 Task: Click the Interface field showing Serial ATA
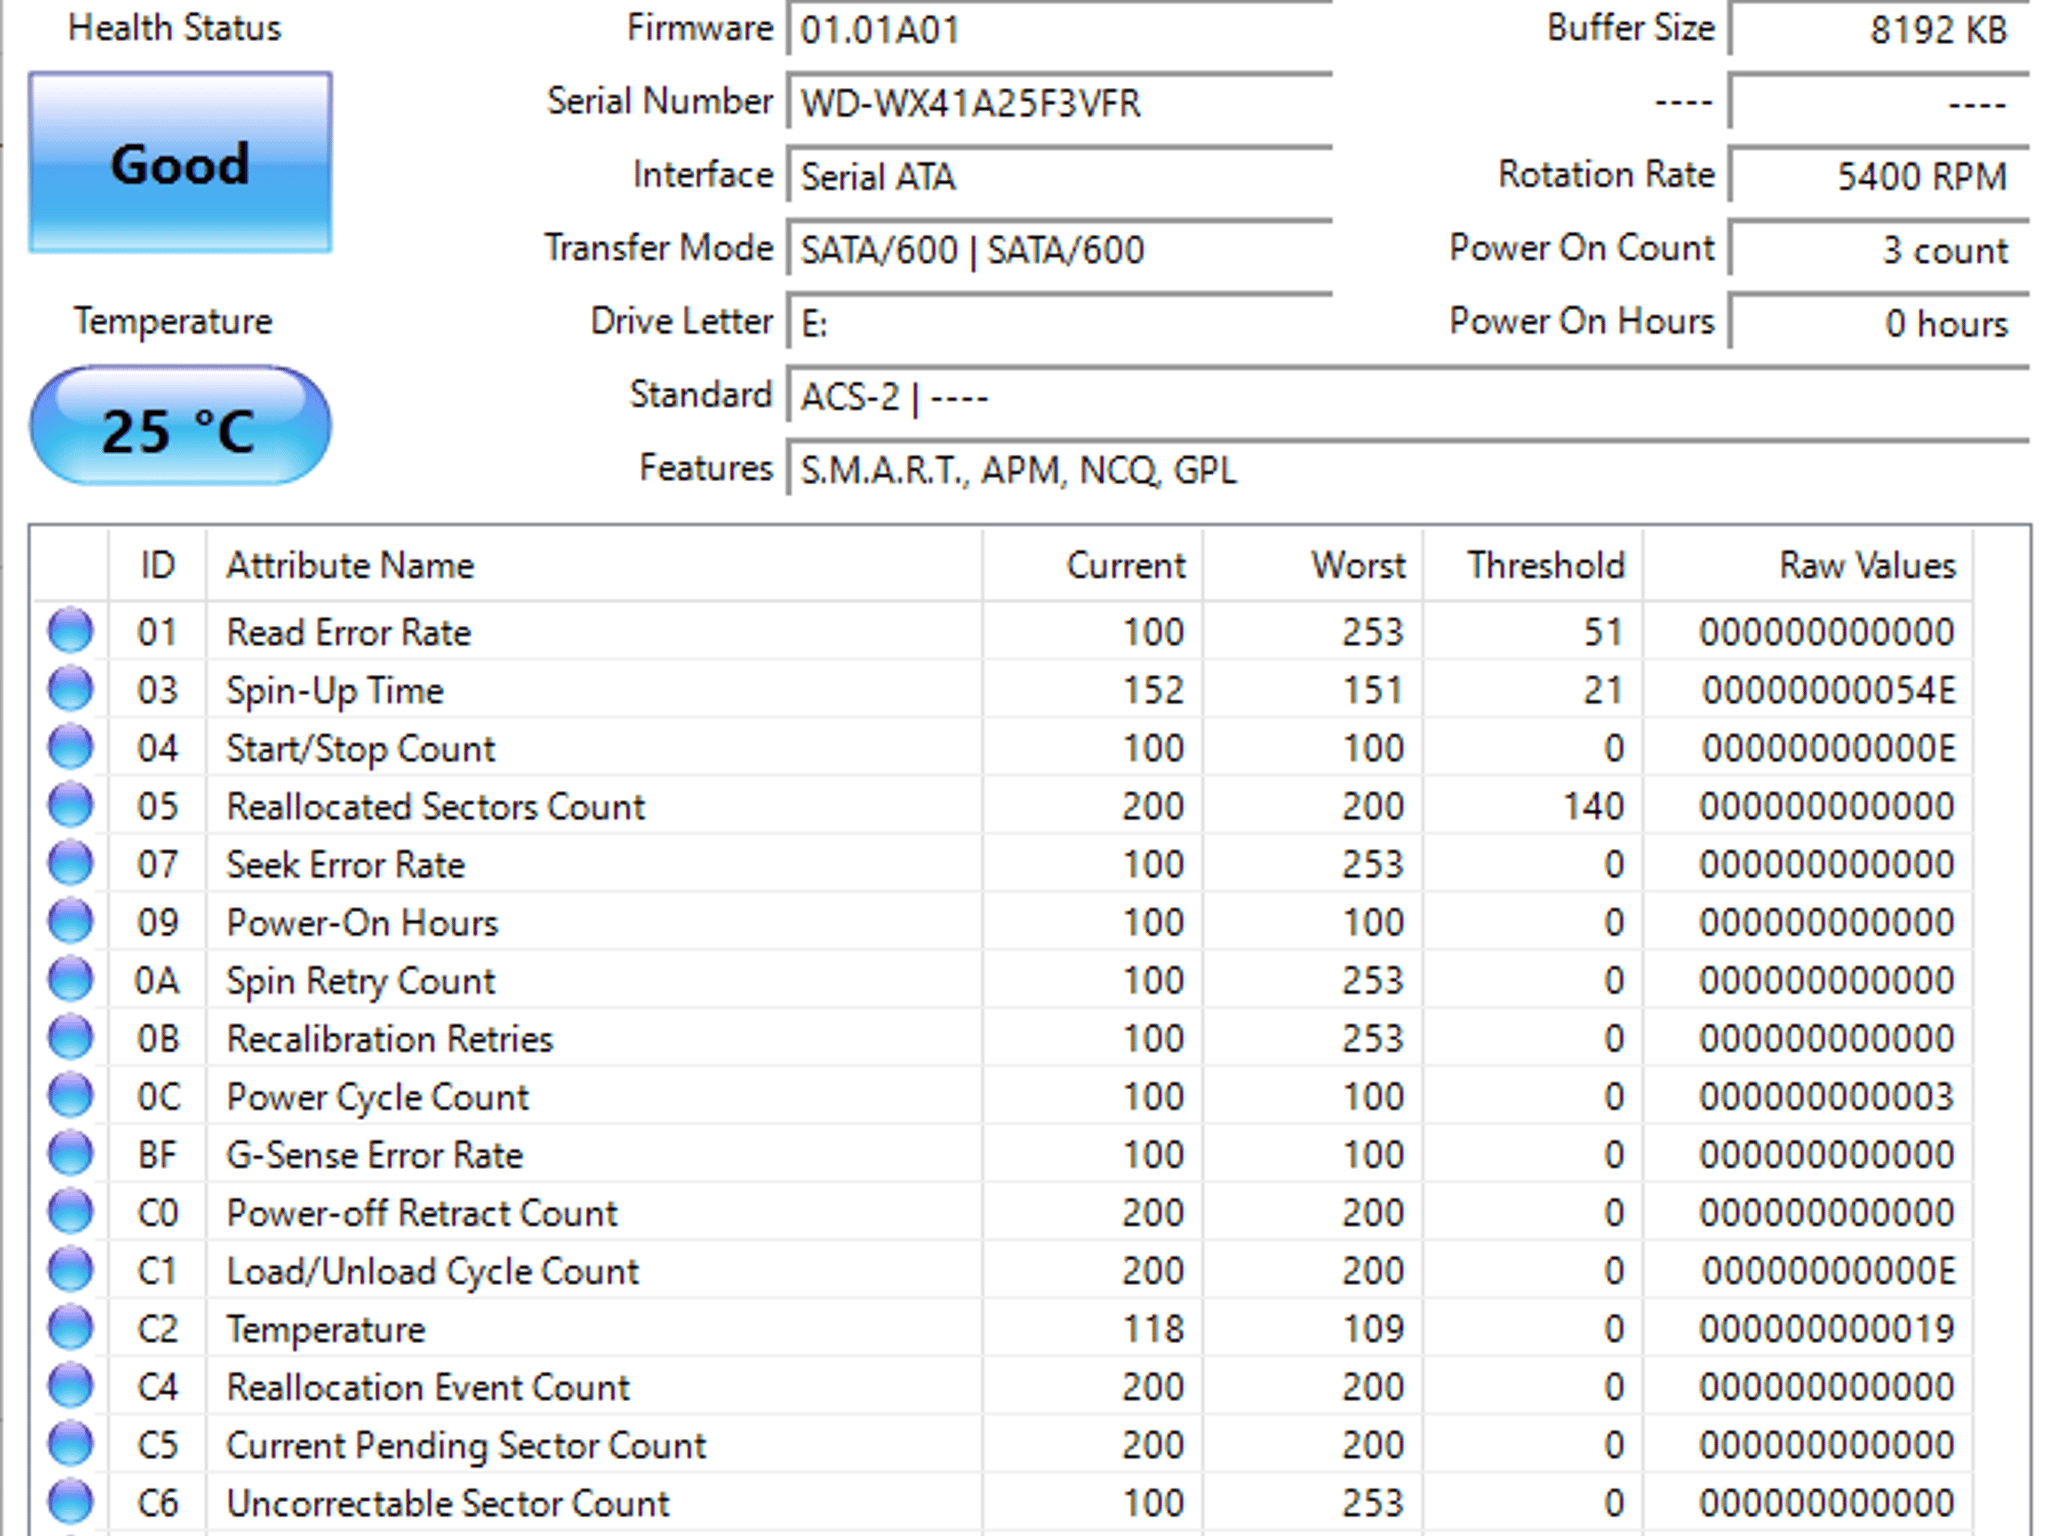click(x=1060, y=176)
